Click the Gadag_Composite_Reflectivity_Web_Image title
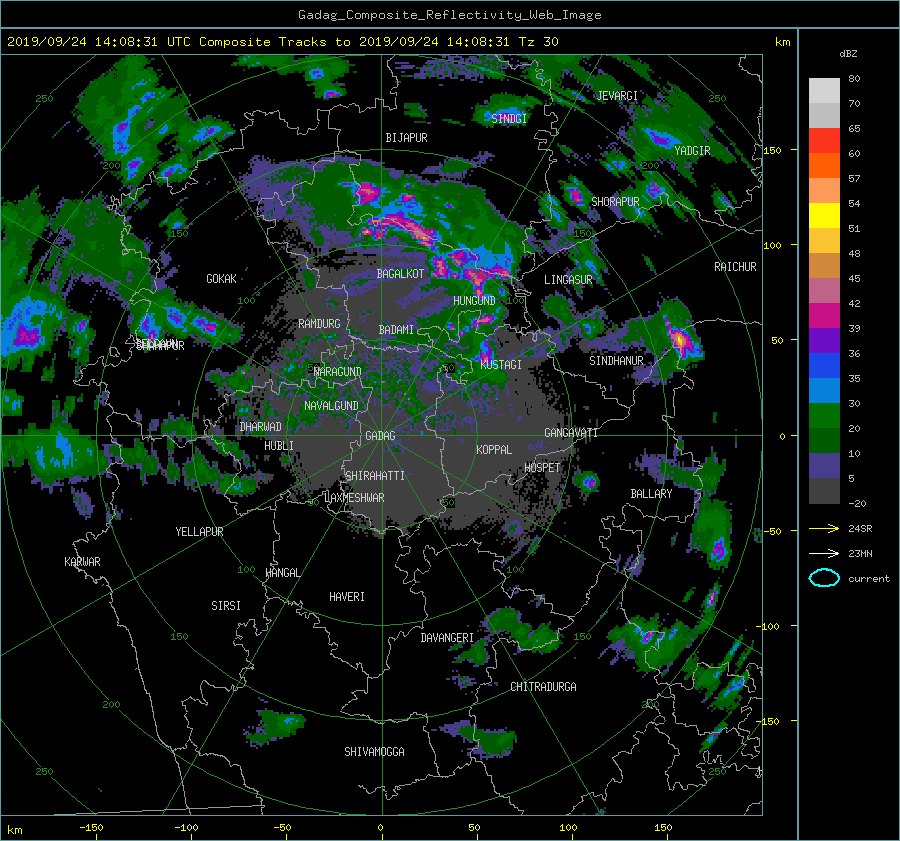 pos(449,15)
